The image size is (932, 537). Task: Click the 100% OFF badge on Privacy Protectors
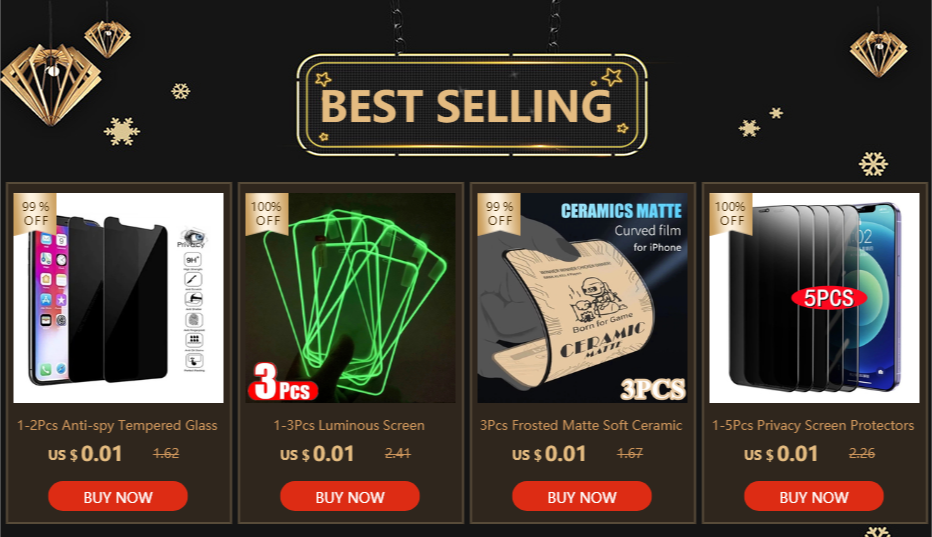(731, 213)
